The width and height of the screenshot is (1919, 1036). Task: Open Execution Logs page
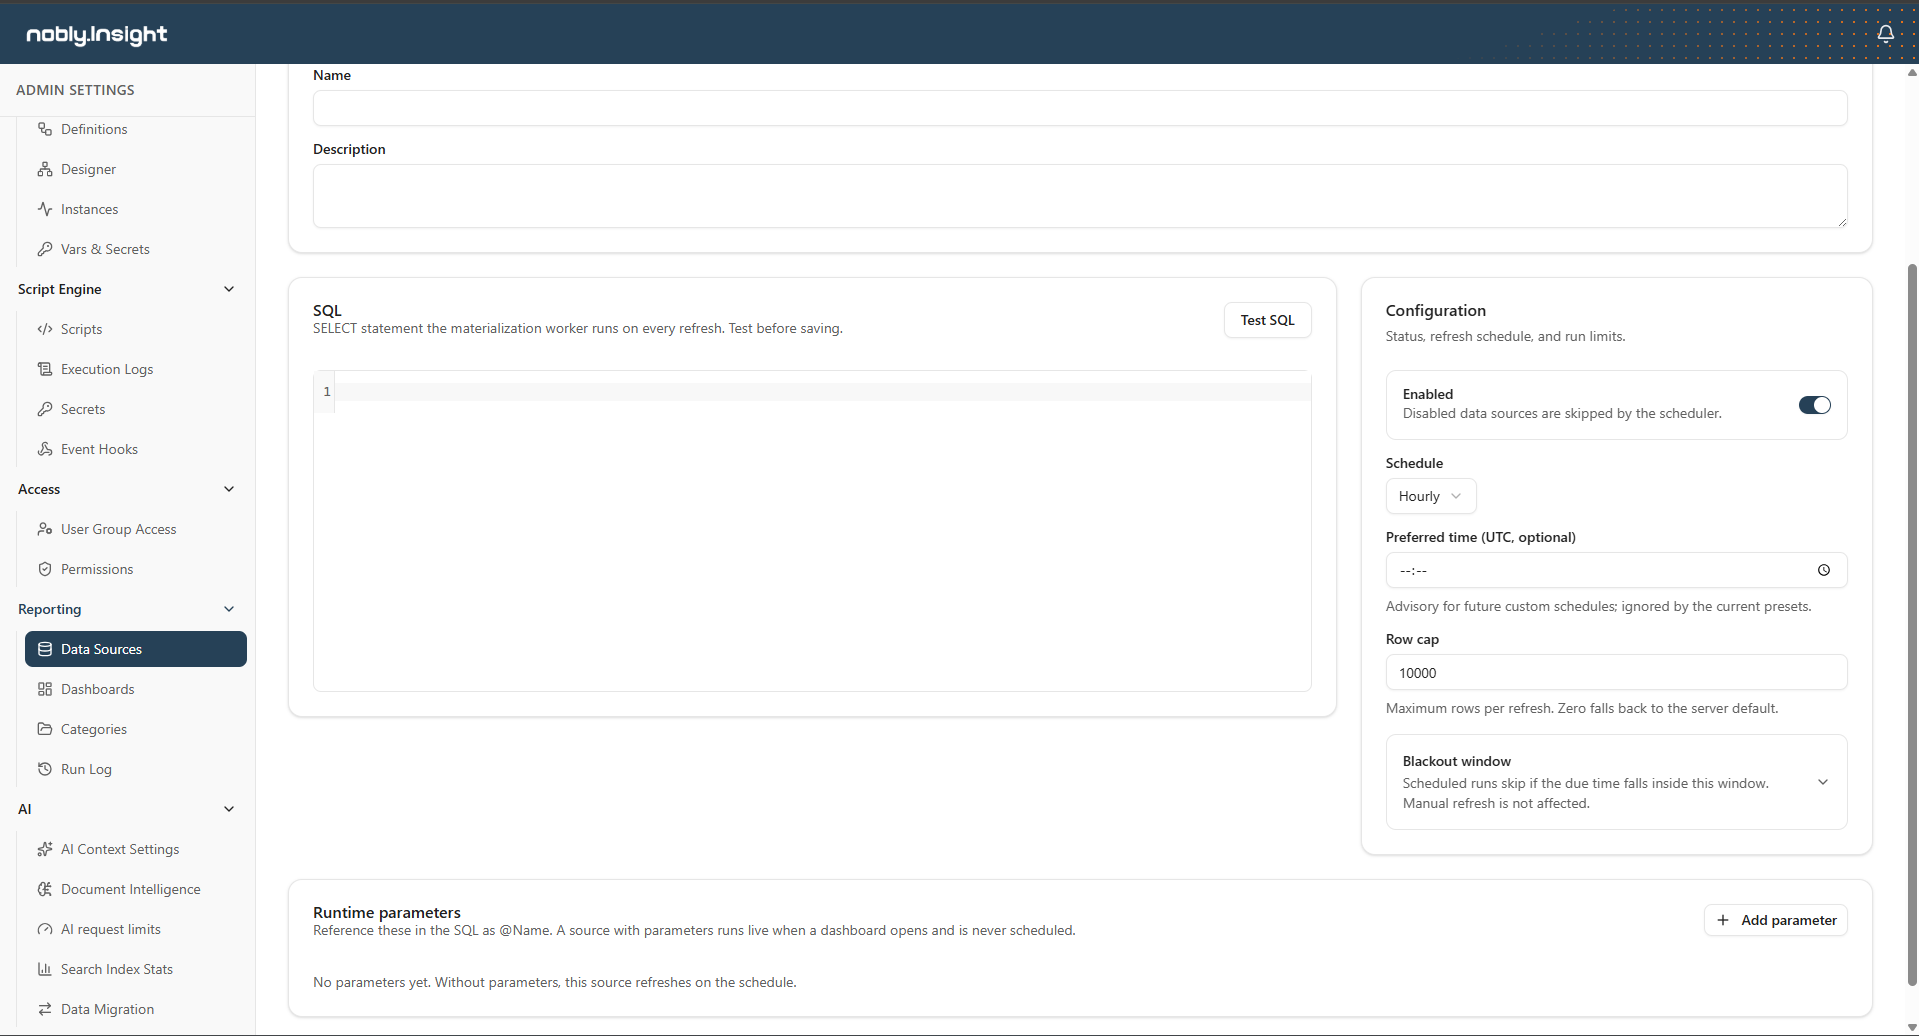coord(136,369)
